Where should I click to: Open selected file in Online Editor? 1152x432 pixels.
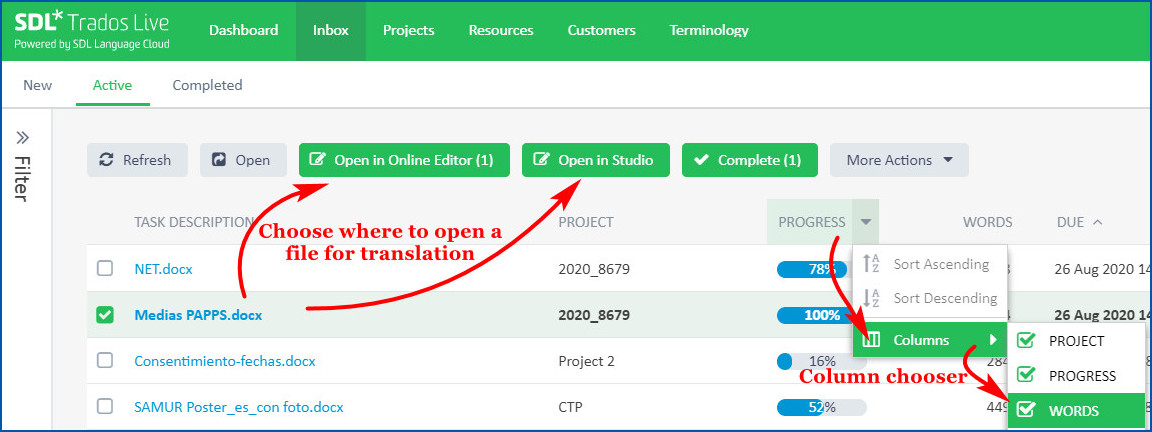click(x=404, y=160)
